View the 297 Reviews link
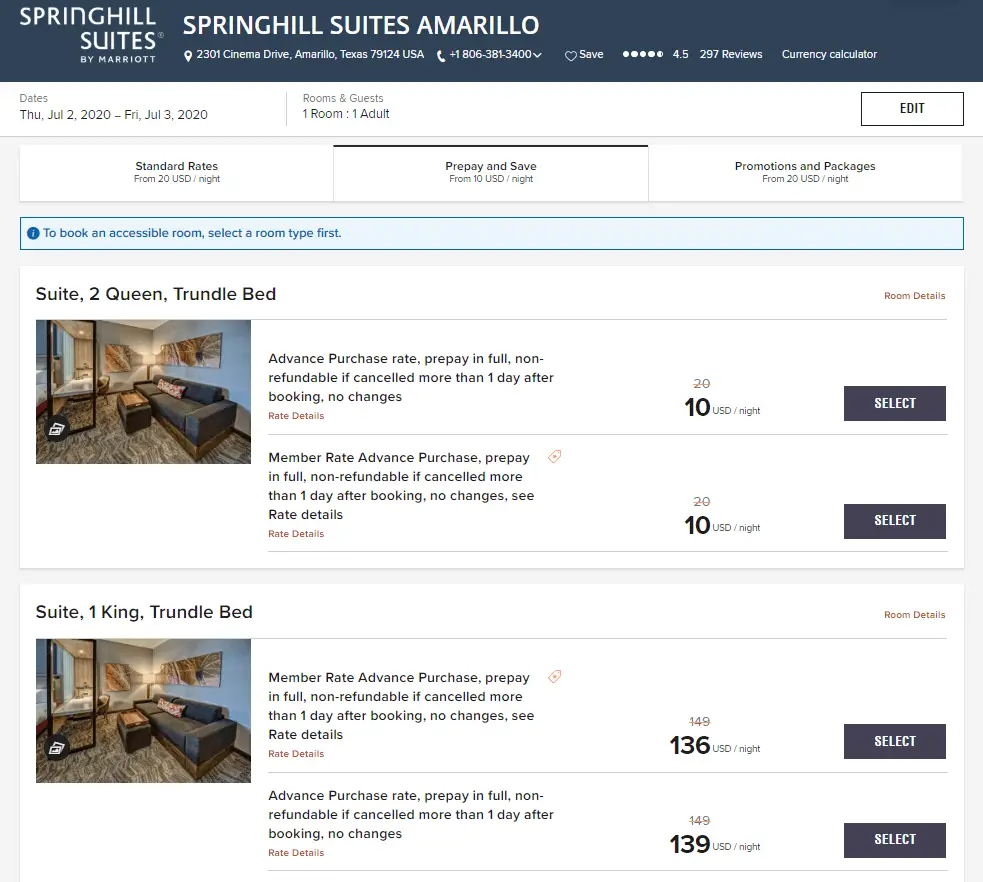 [x=730, y=55]
